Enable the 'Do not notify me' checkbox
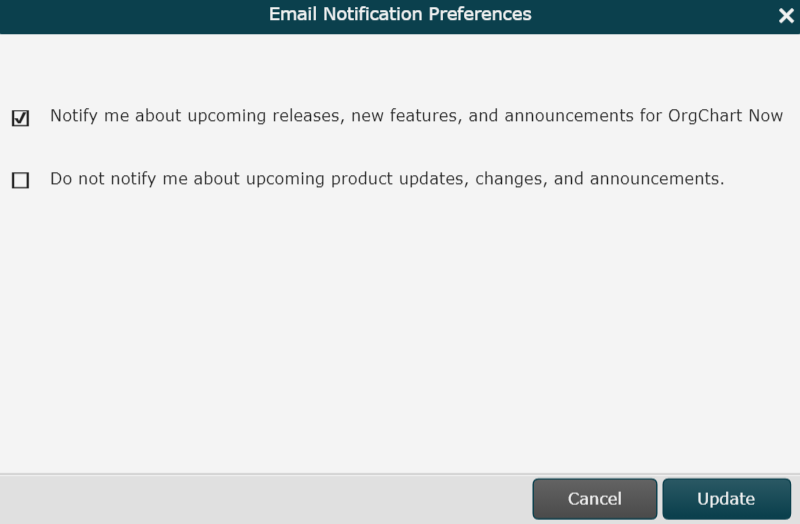The width and height of the screenshot is (800, 524). 20,181
